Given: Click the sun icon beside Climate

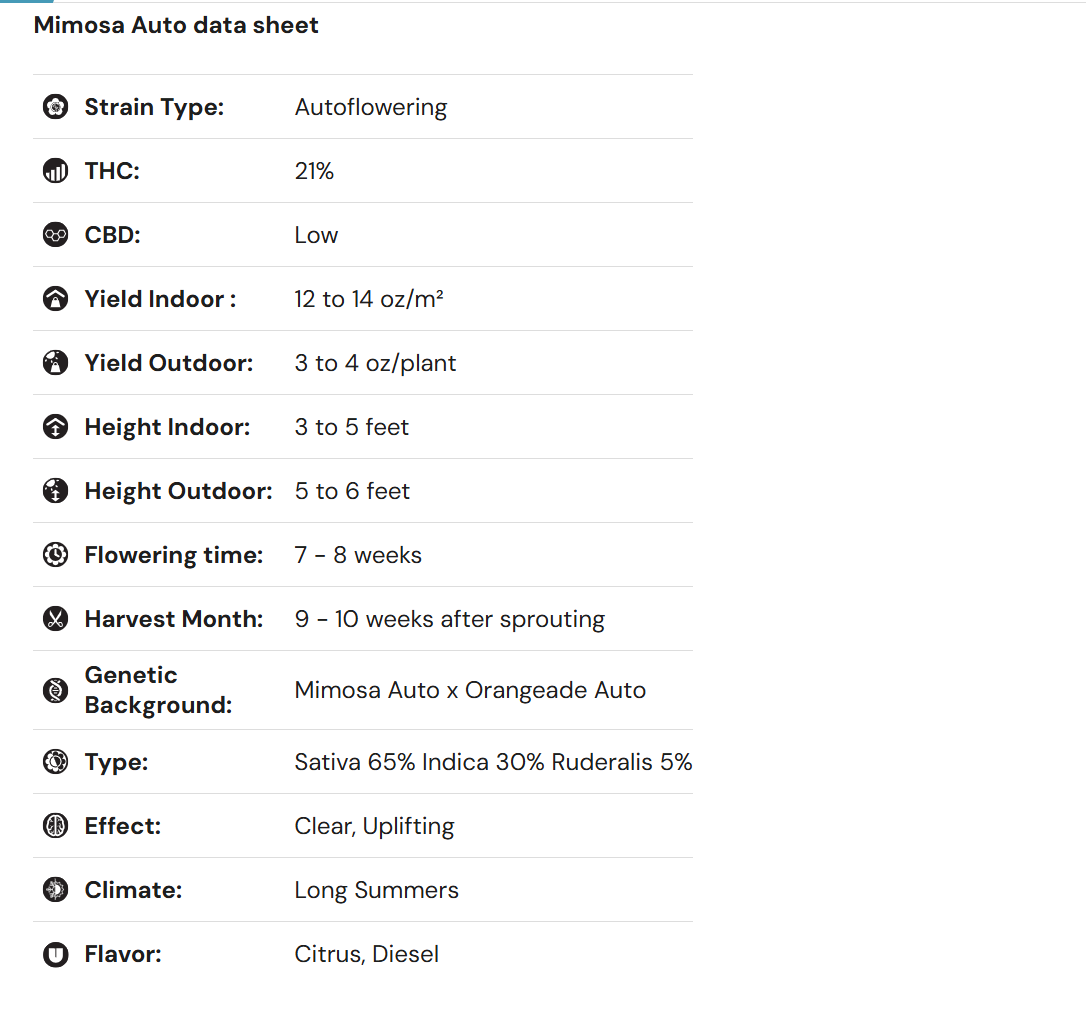Looking at the screenshot, I should click(56, 890).
